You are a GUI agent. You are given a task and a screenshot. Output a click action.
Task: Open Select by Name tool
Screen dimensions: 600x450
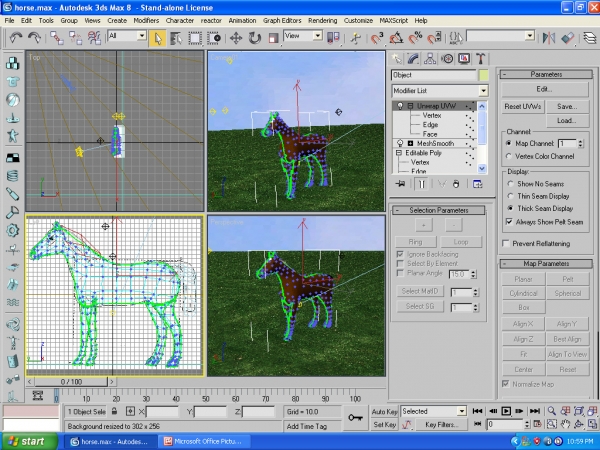176,38
